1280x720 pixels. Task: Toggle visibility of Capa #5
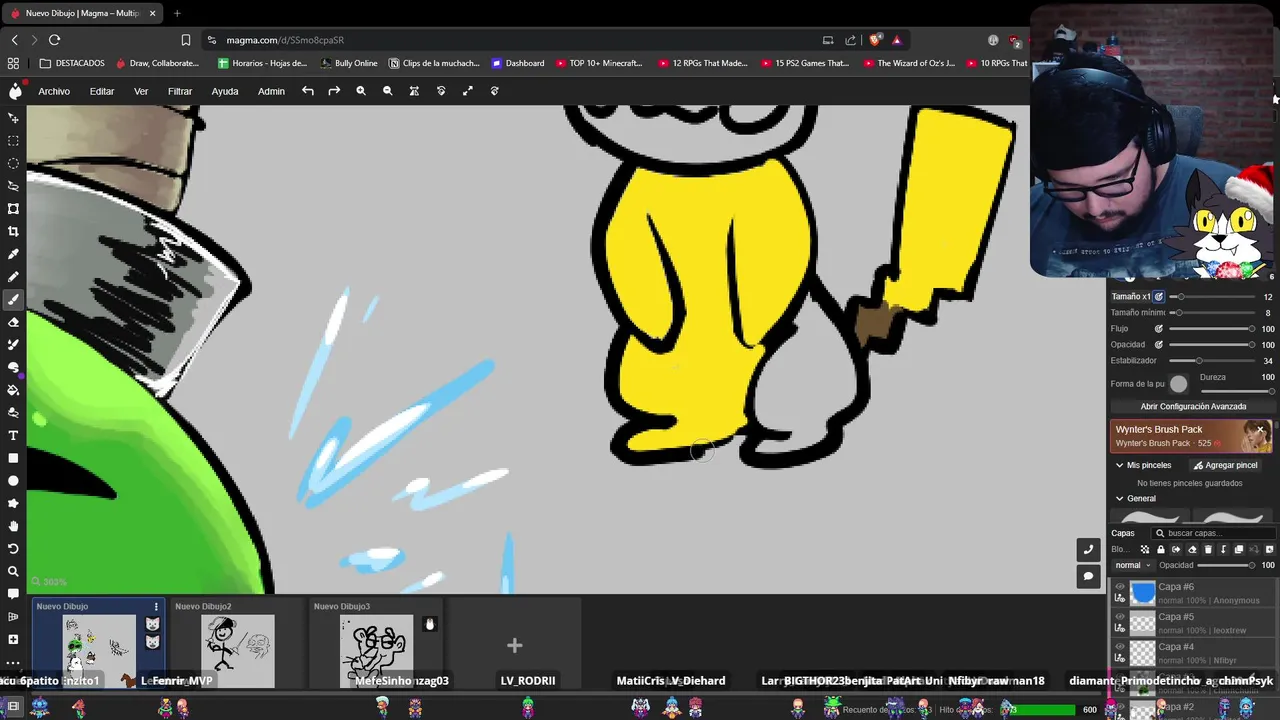(x=1120, y=617)
